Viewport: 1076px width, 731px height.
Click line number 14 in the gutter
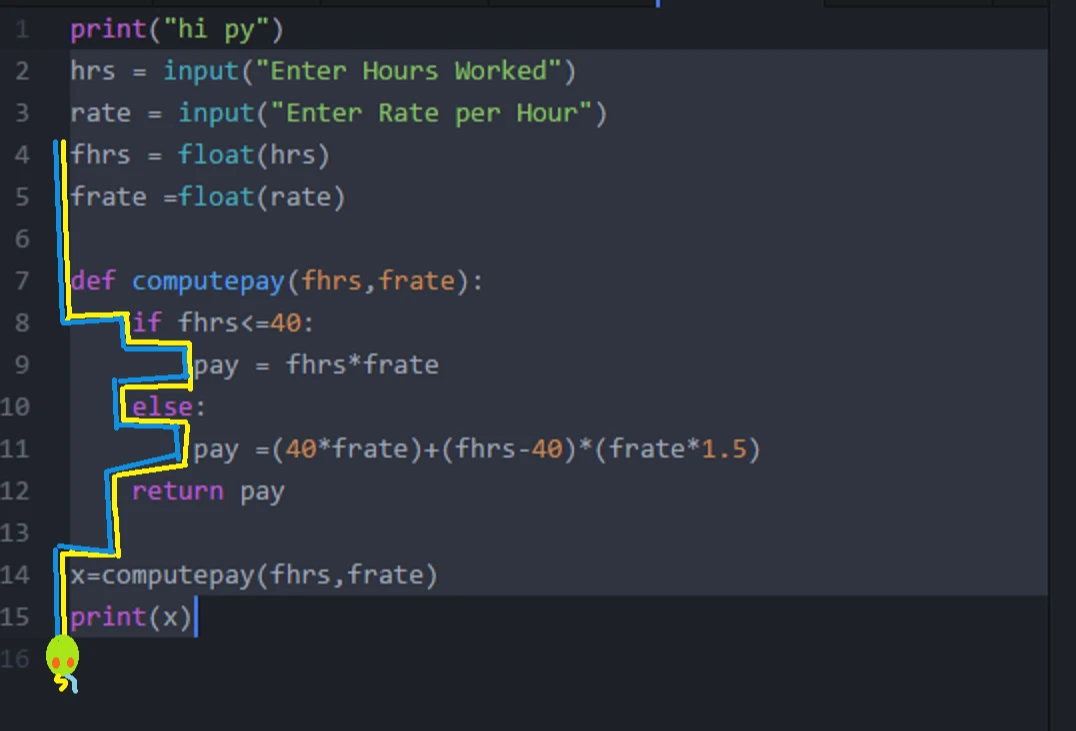[16, 575]
